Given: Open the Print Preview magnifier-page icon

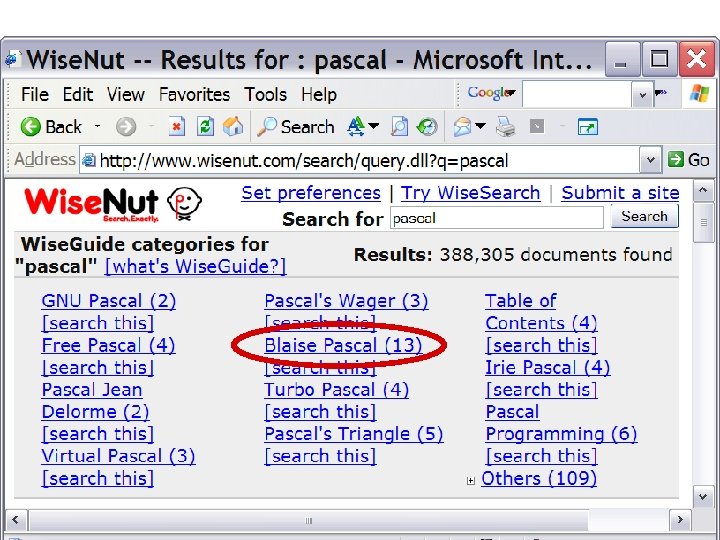Looking at the screenshot, I should tap(399, 127).
